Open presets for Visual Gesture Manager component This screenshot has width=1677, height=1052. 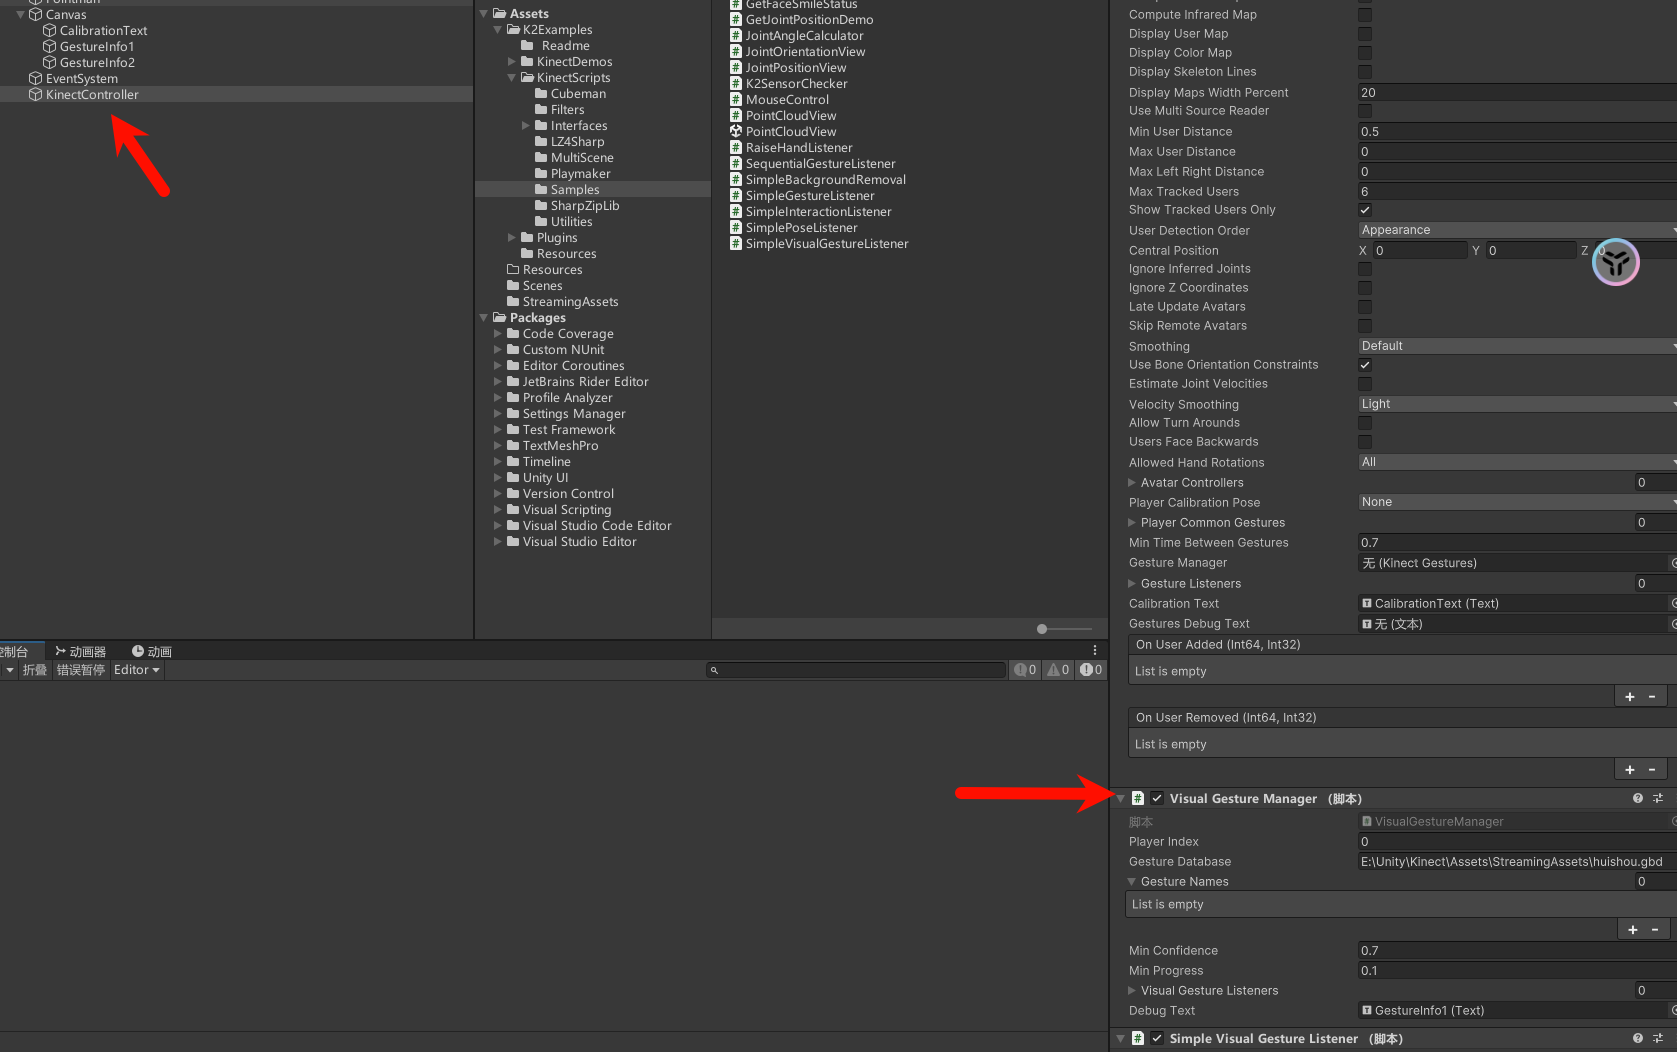tap(1658, 798)
